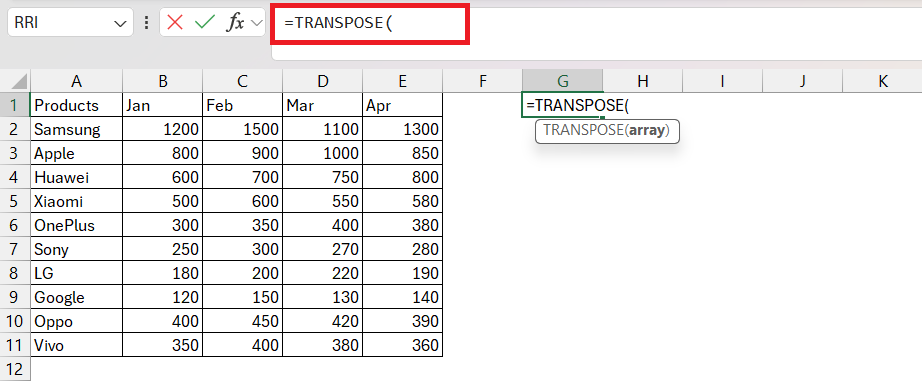Select column K header
The width and height of the screenshot is (922, 381).
coord(883,81)
